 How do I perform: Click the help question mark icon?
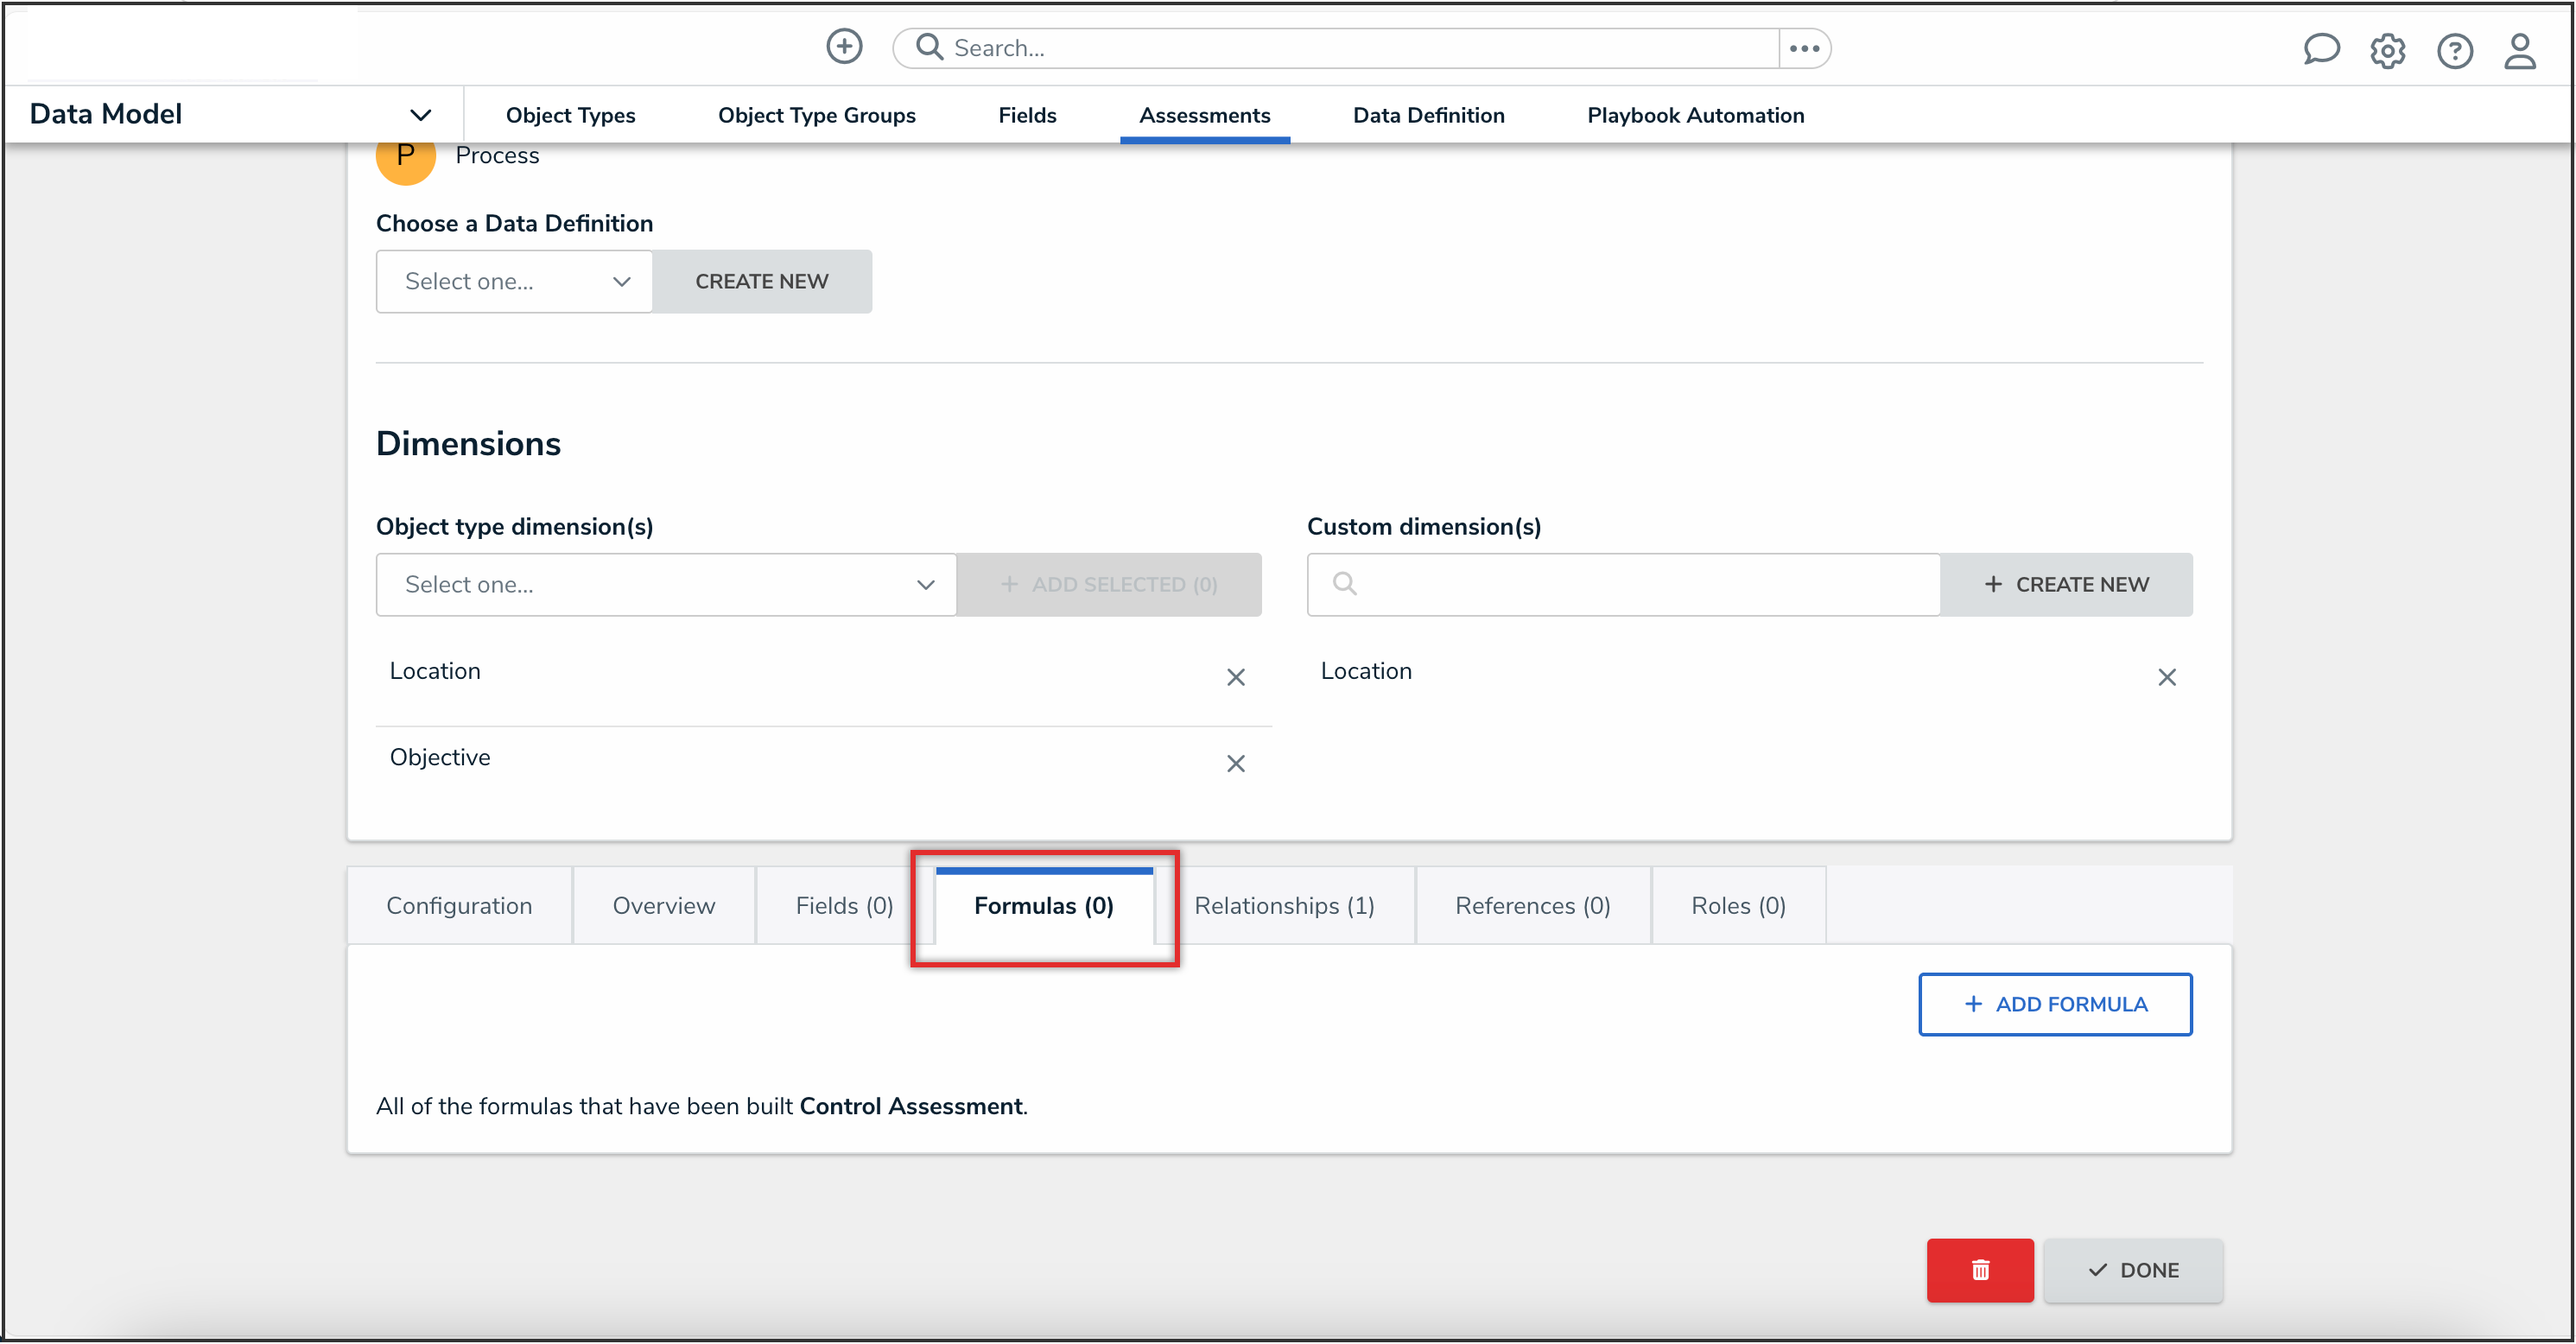click(x=2454, y=50)
